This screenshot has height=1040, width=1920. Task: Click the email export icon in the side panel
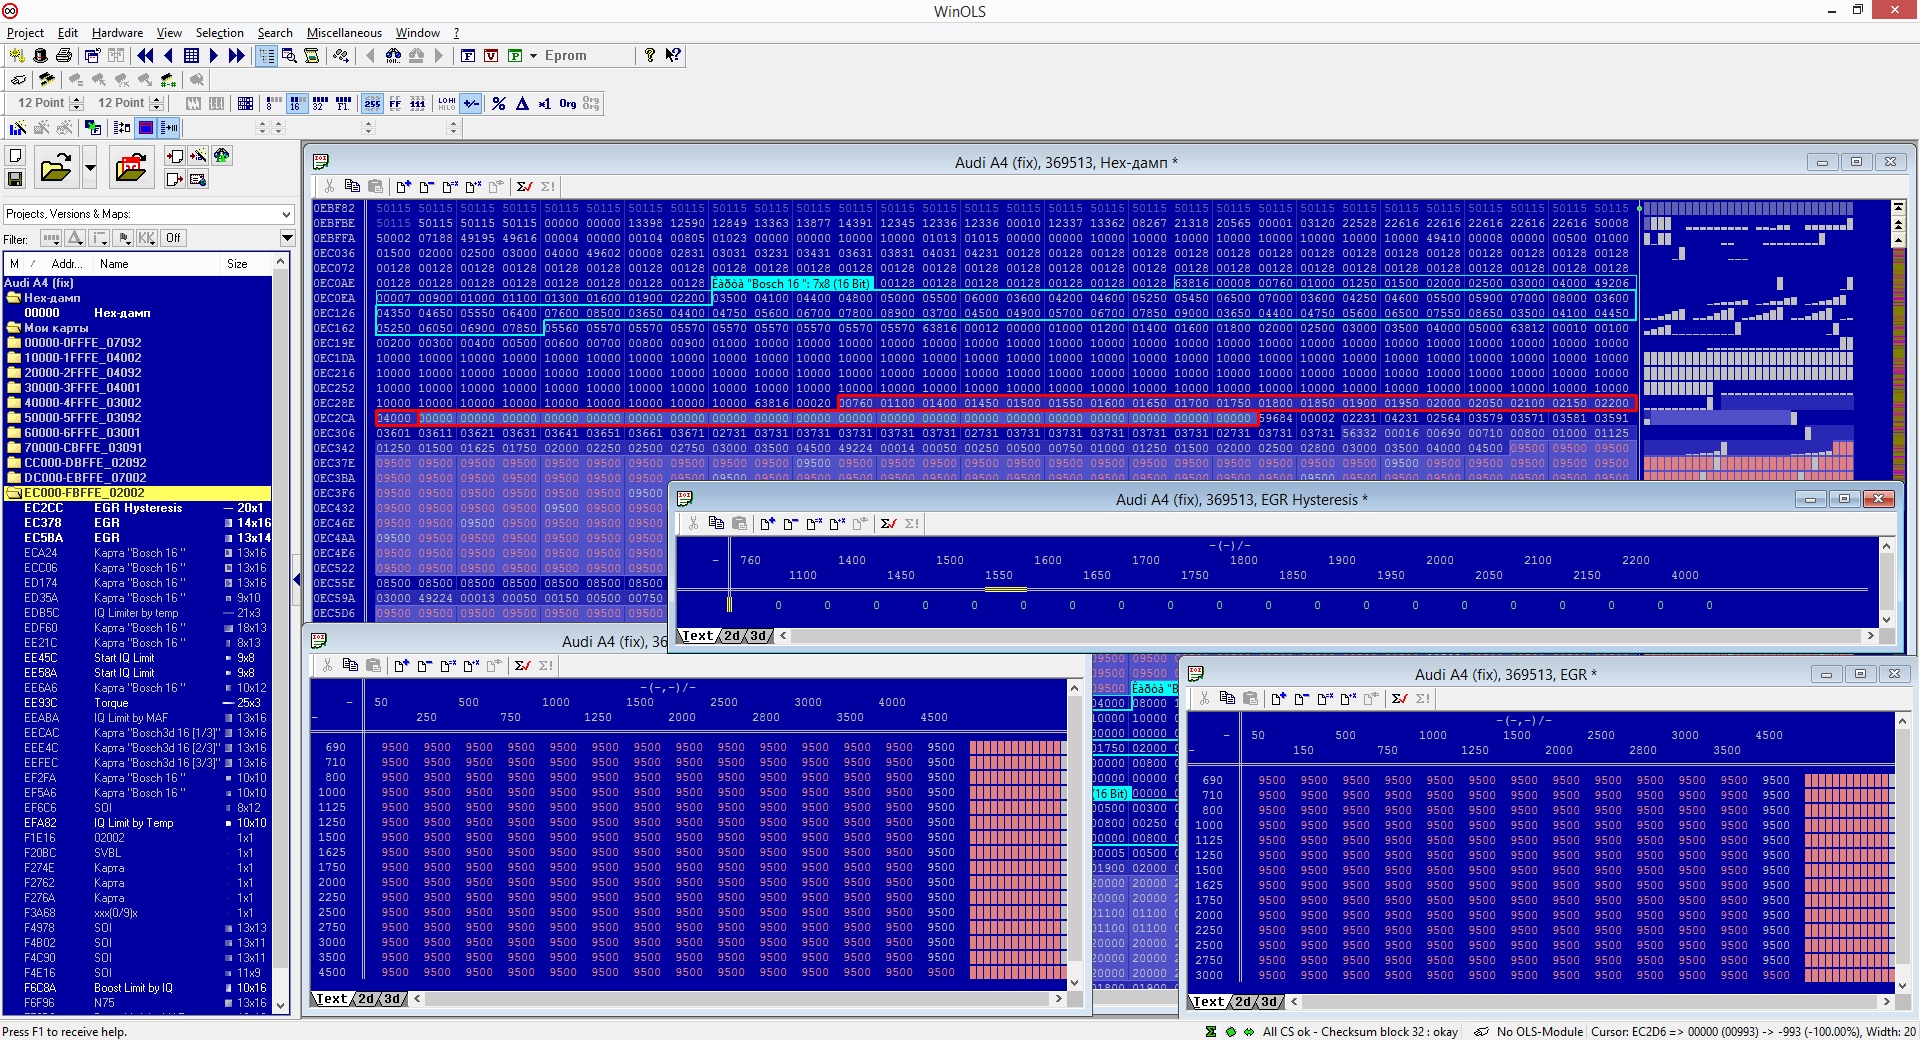click(x=198, y=179)
